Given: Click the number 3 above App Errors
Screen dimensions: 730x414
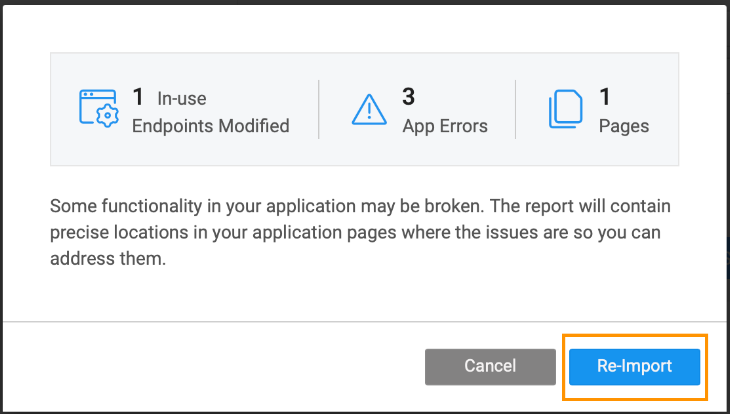Looking at the screenshot, I should click(408, 97).
